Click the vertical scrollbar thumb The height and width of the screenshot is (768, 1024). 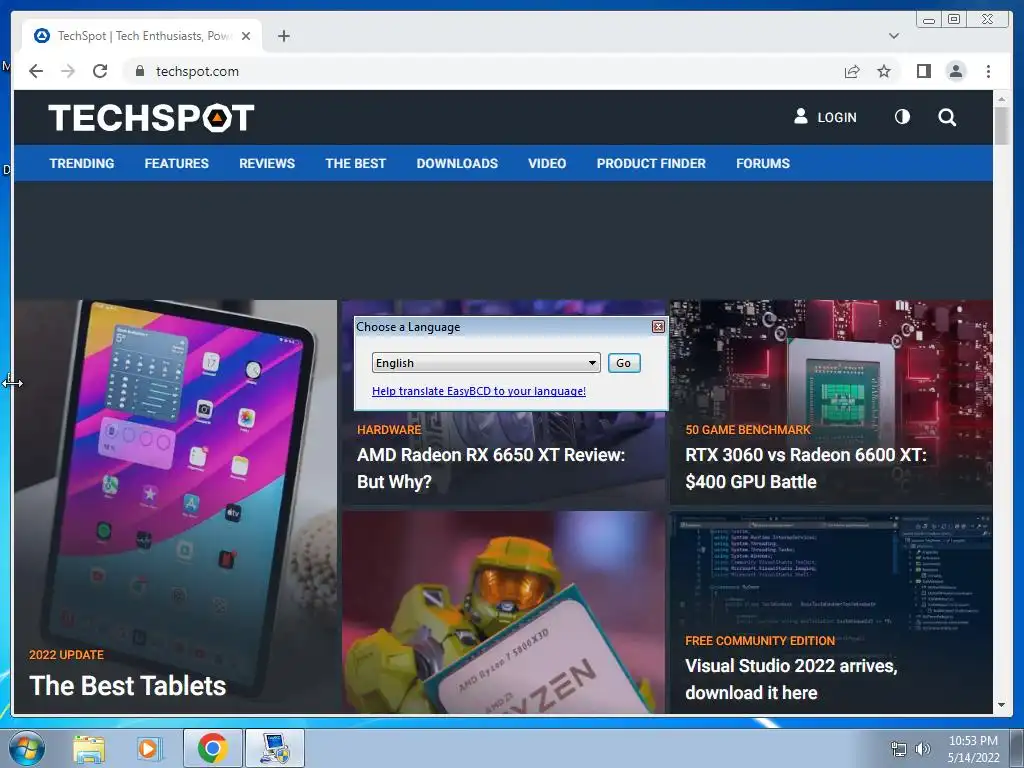[x=1001, y=125]
